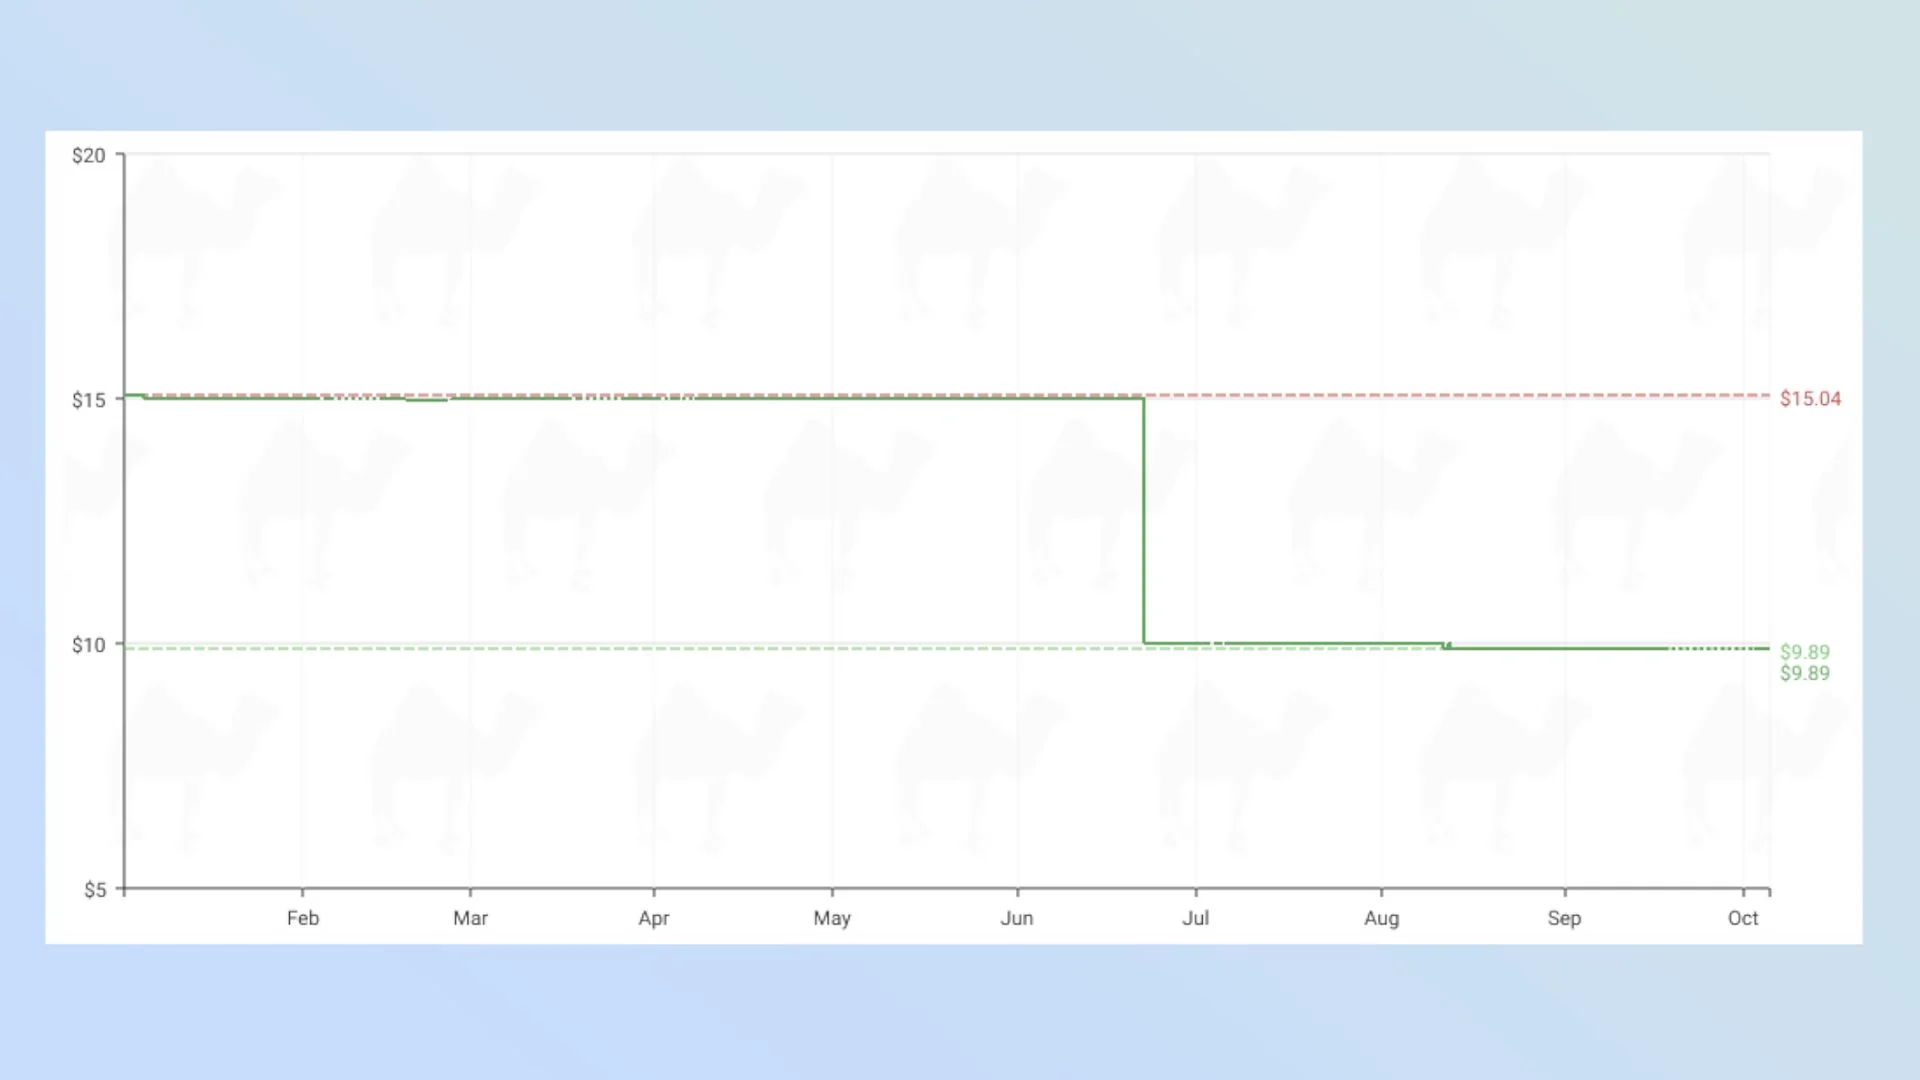Select the Mar month label
The height and width of the screenshot is (1080, 1920).
point(470,918)
